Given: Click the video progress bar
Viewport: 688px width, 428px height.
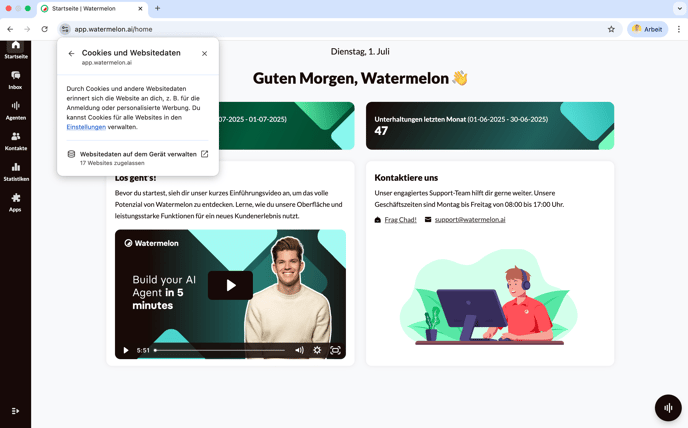Looking at the screenshot, I should (220, 350).
